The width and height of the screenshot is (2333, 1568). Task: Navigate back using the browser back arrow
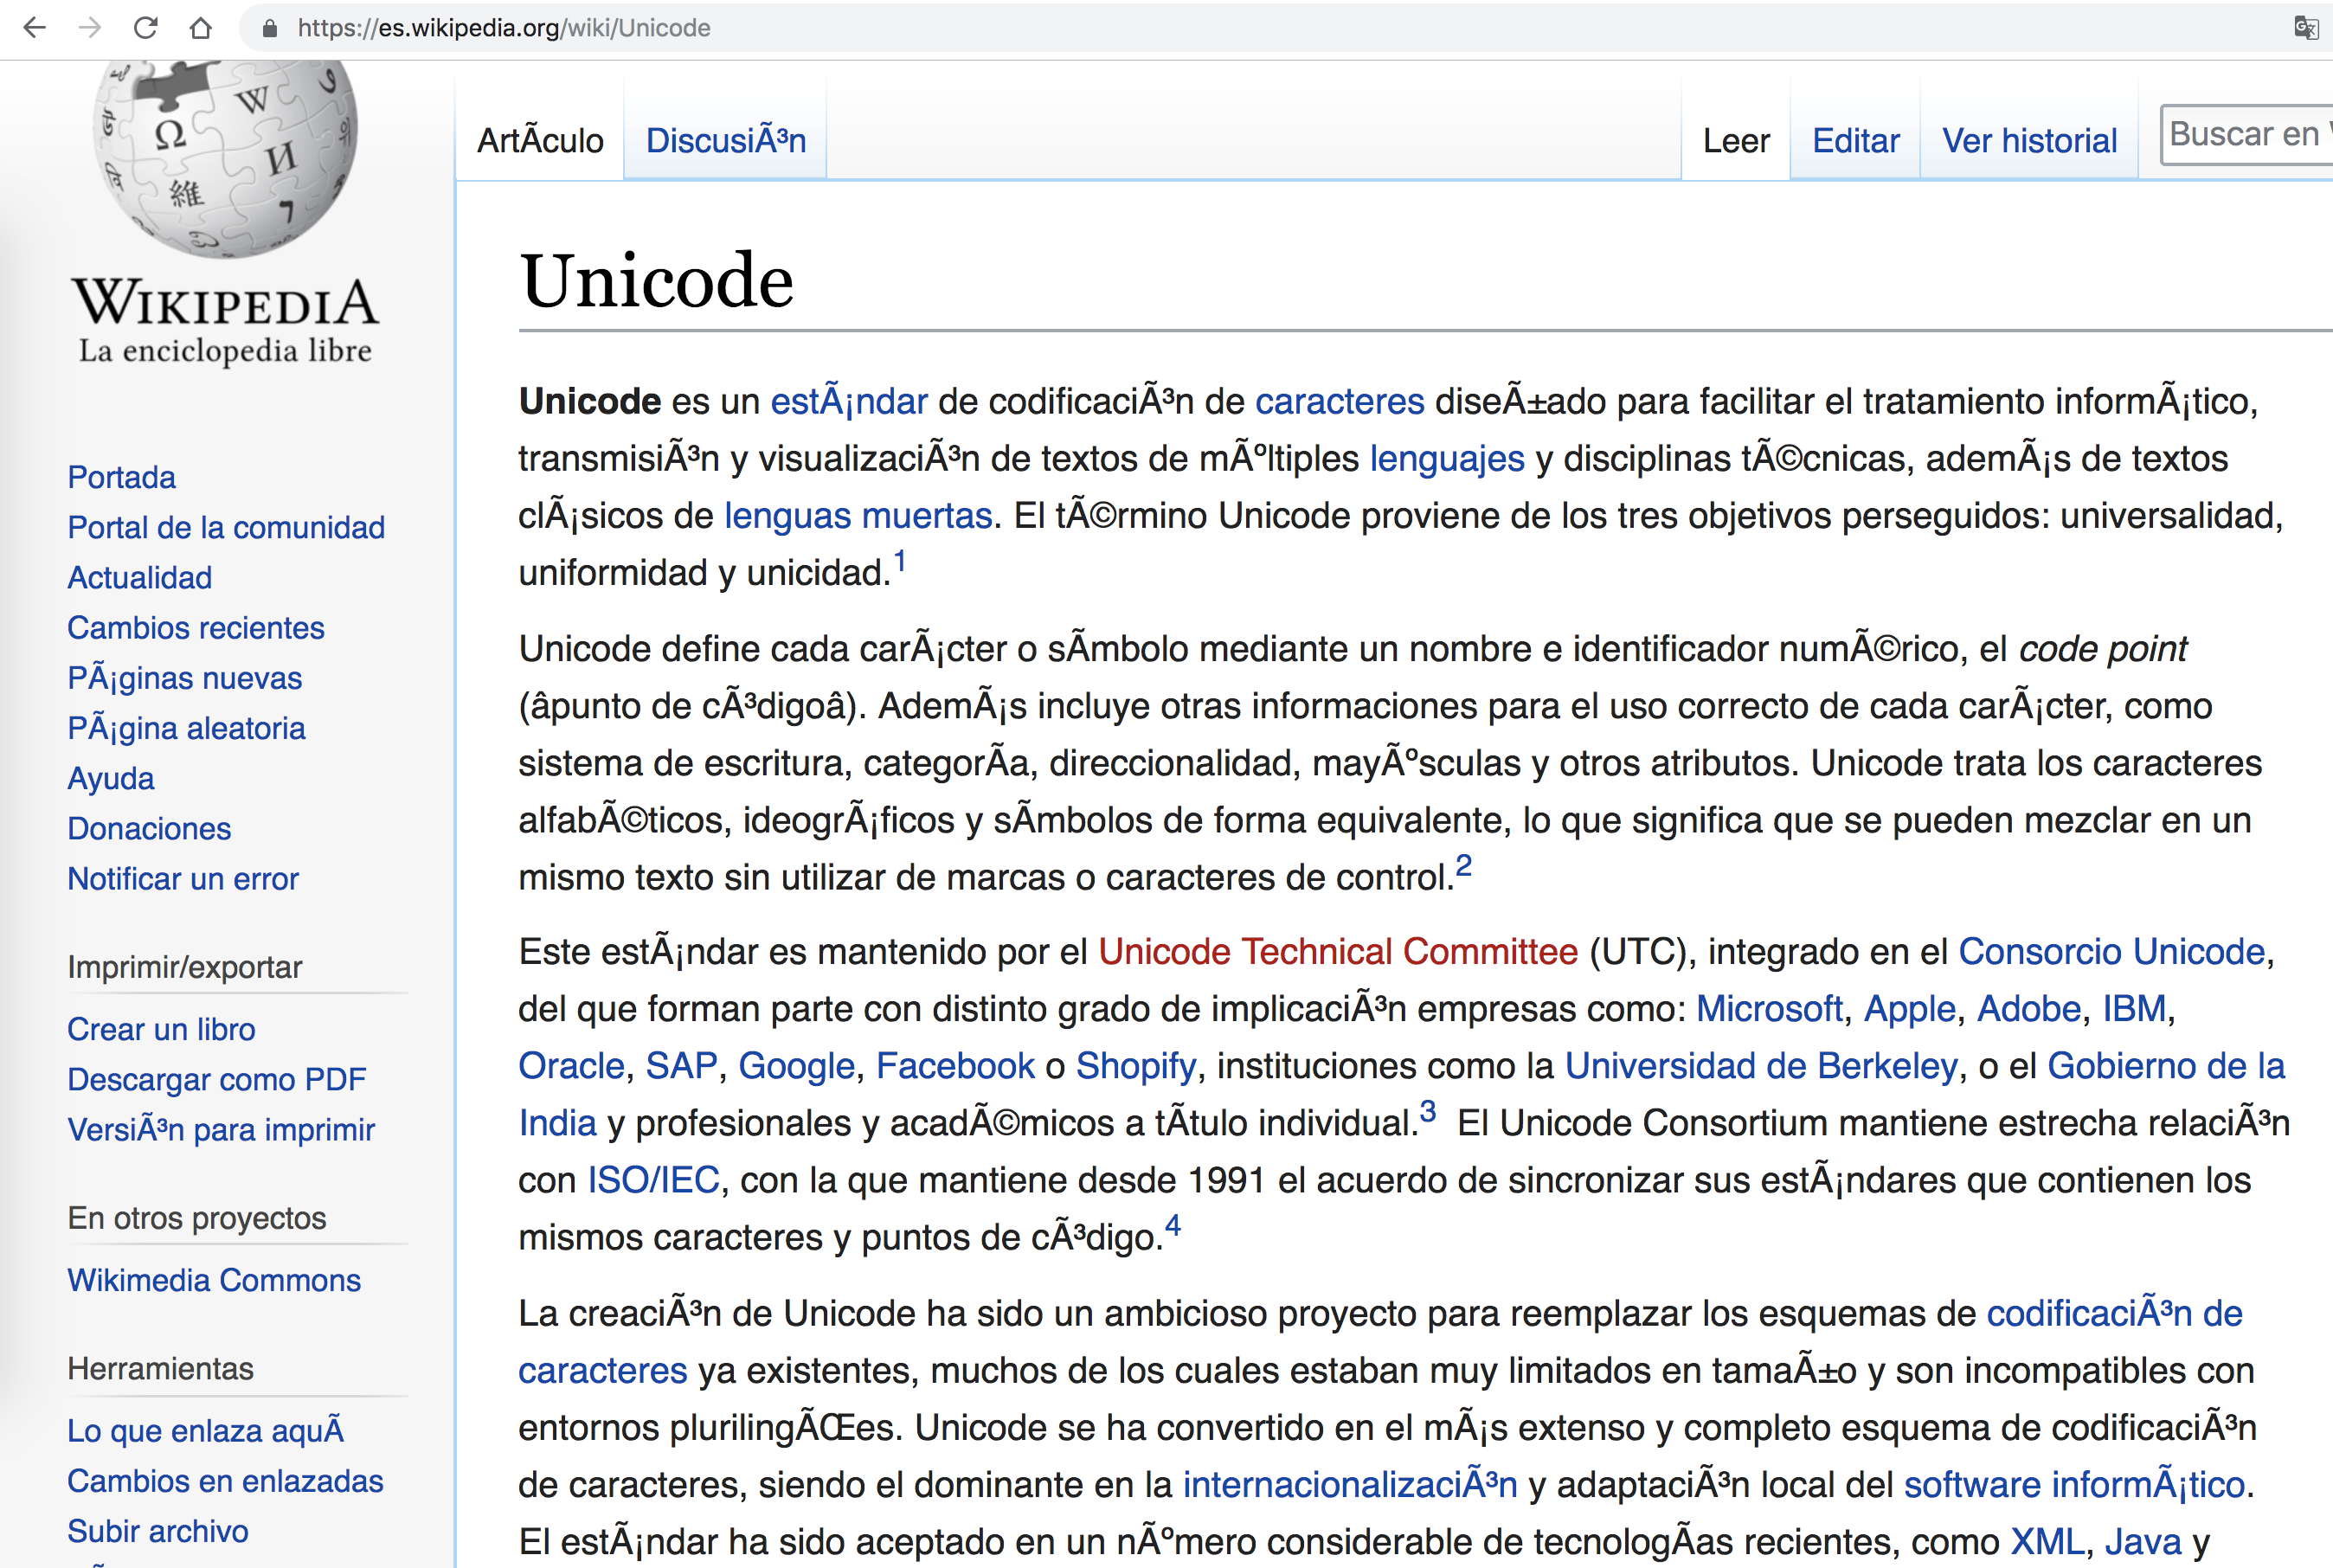[37, 28]
